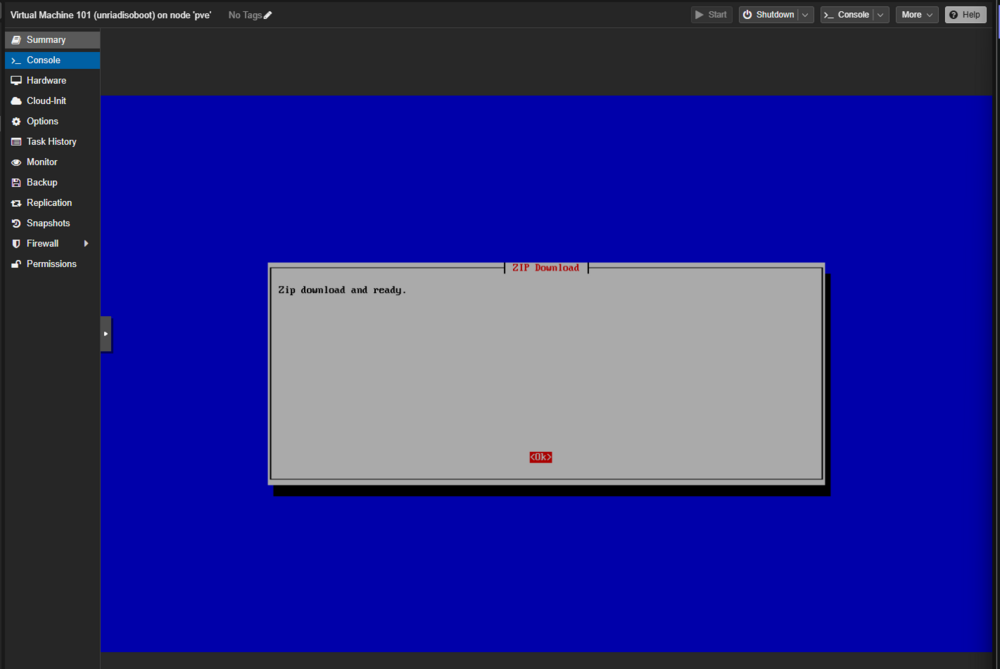Edit tags with the pencil icon
Image resolution: width=1000 pixels, height=669 pixels.
[x=268, y=15]
